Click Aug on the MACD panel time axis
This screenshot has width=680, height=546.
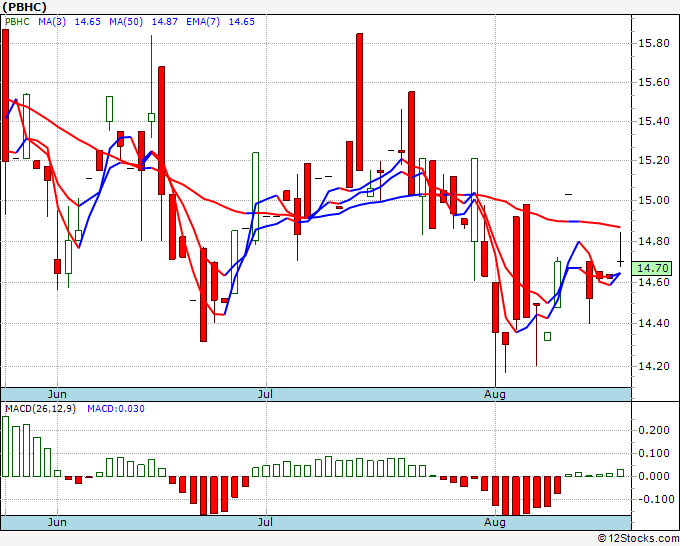point(495,522)
